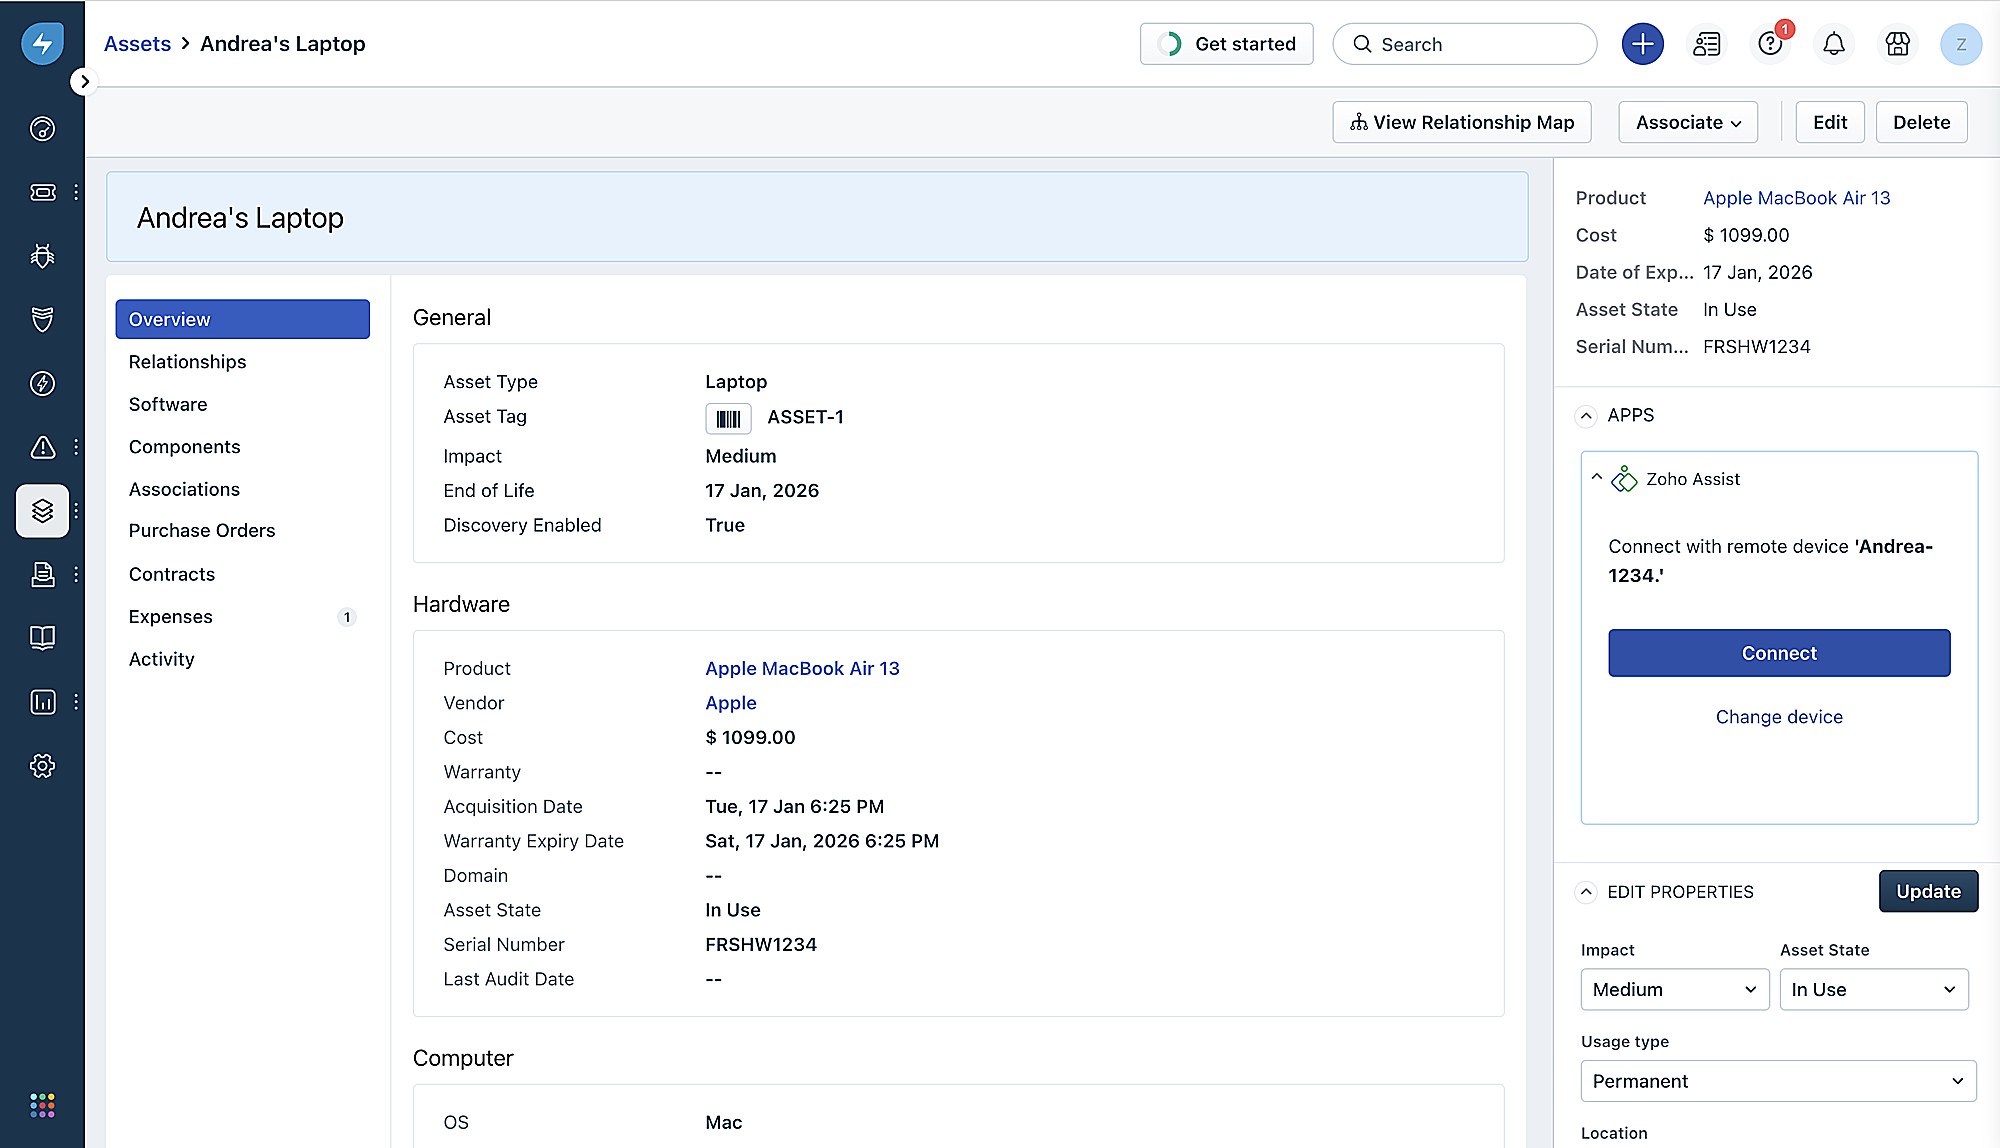Collapse the EDIT PROPERTIES section

tap(1586, 892)
